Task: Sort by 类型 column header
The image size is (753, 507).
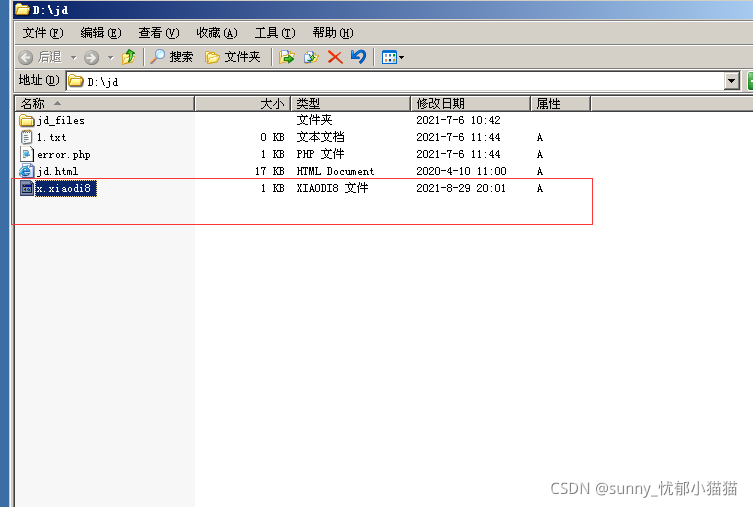Action: 351,103
